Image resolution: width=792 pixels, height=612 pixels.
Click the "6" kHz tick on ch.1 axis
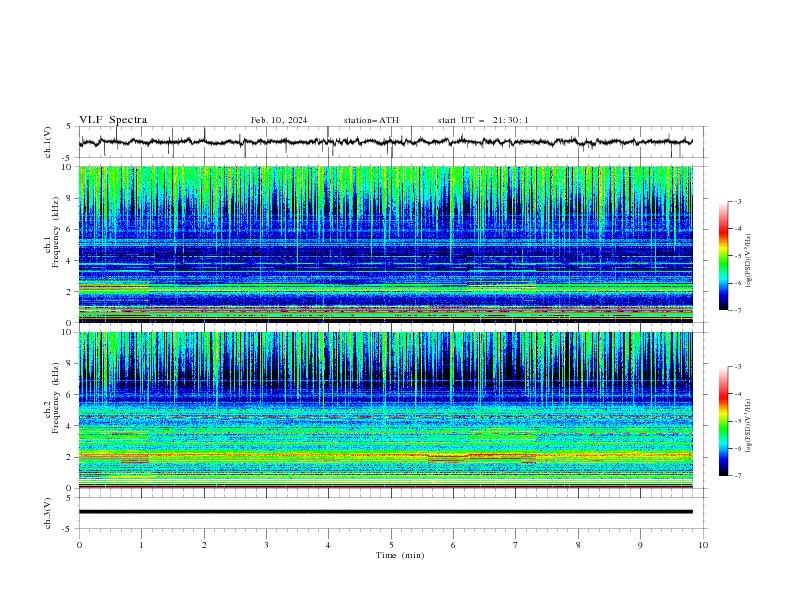pos(70,229)
